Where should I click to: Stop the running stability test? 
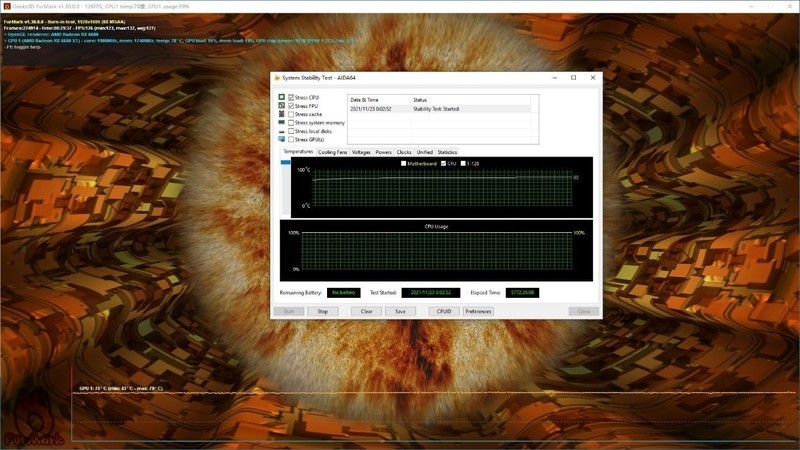tap(322, 311)
